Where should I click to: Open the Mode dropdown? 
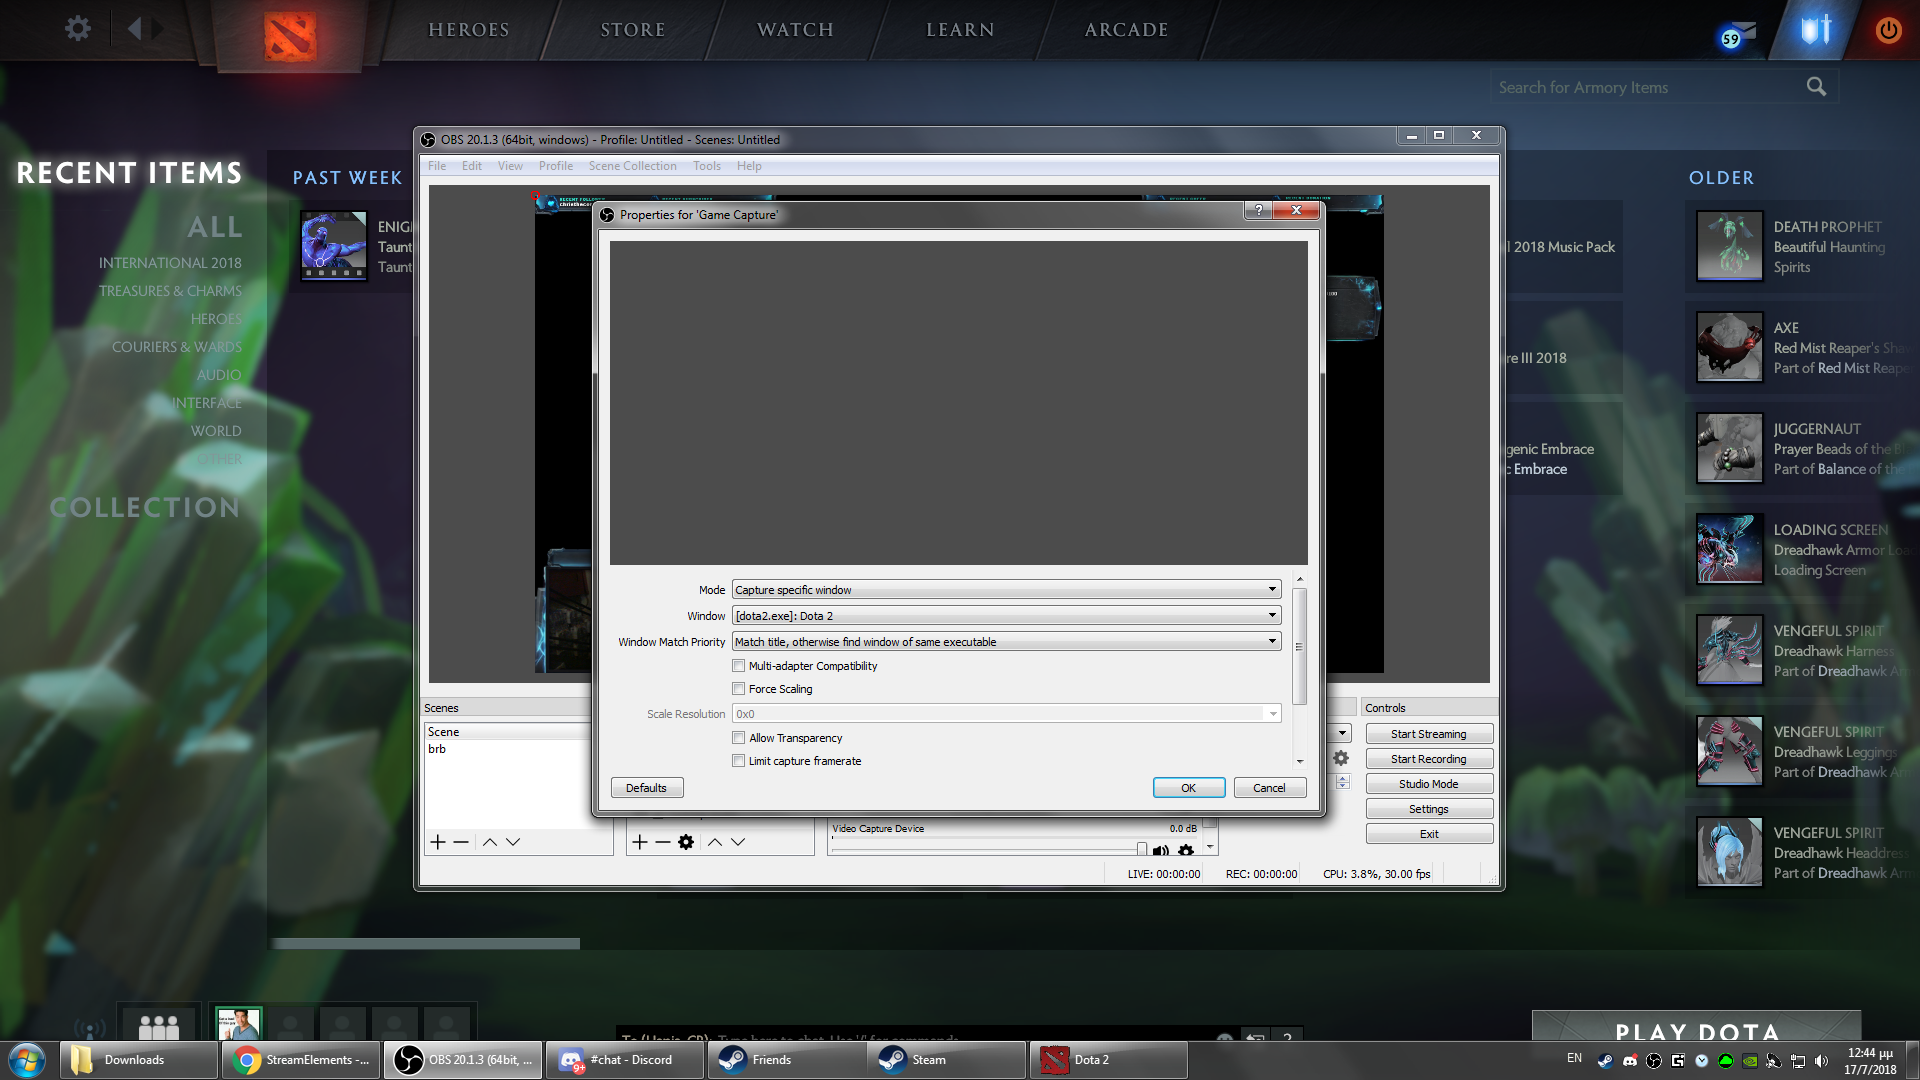1006,590
